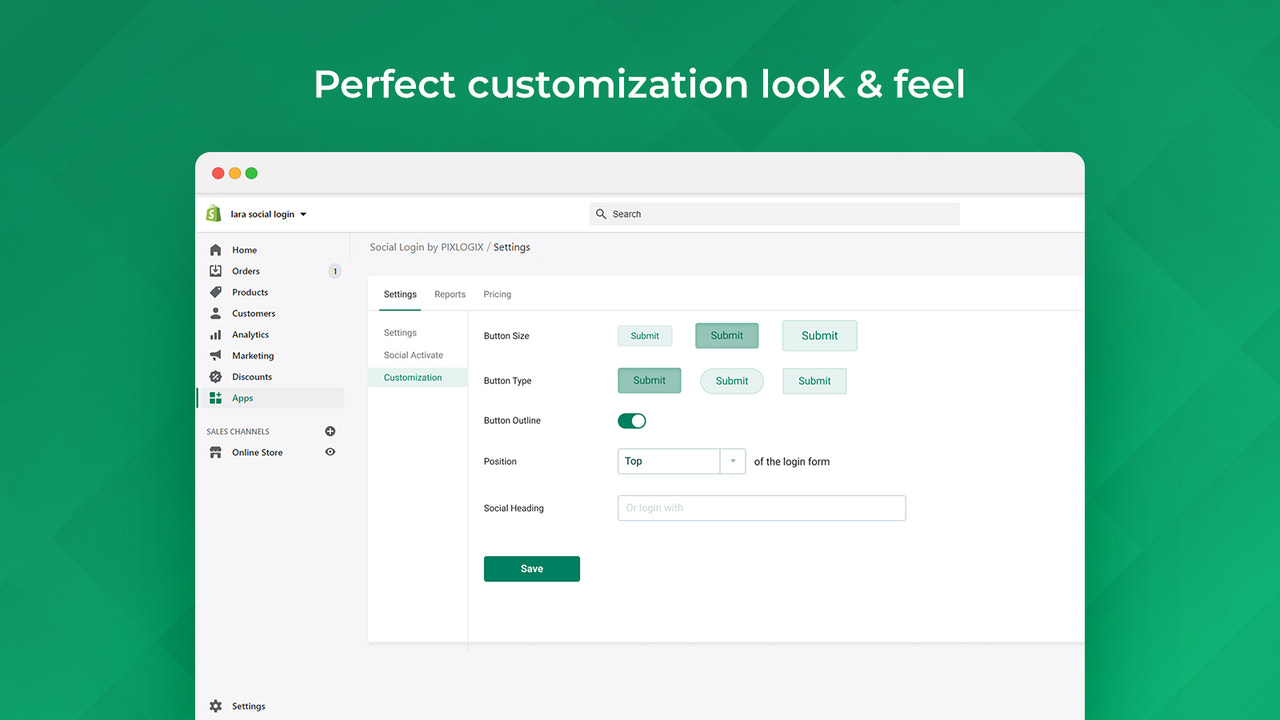The image size is (1280, 720).
Task: Choose the filled medium Submit button style
Action: (726, 335)
